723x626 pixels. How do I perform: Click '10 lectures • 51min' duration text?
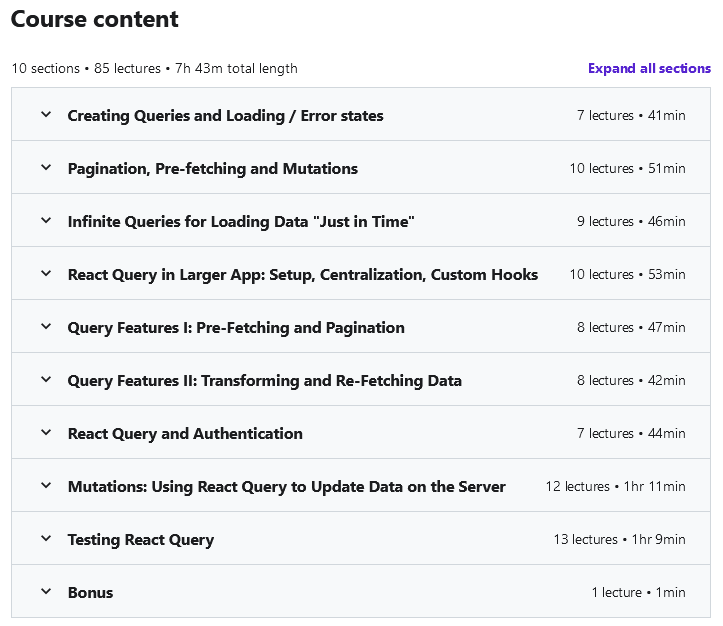click(627, 169)
